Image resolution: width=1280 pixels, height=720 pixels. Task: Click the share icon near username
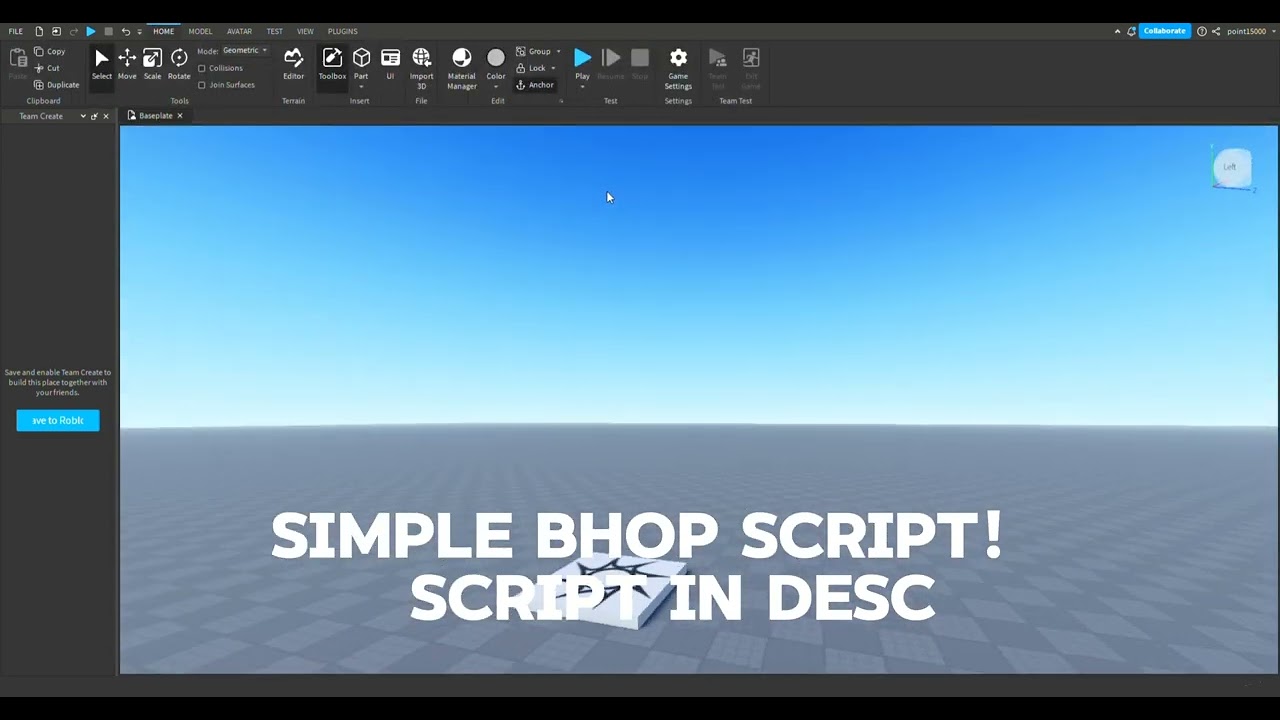click(x=1216, y=31)
